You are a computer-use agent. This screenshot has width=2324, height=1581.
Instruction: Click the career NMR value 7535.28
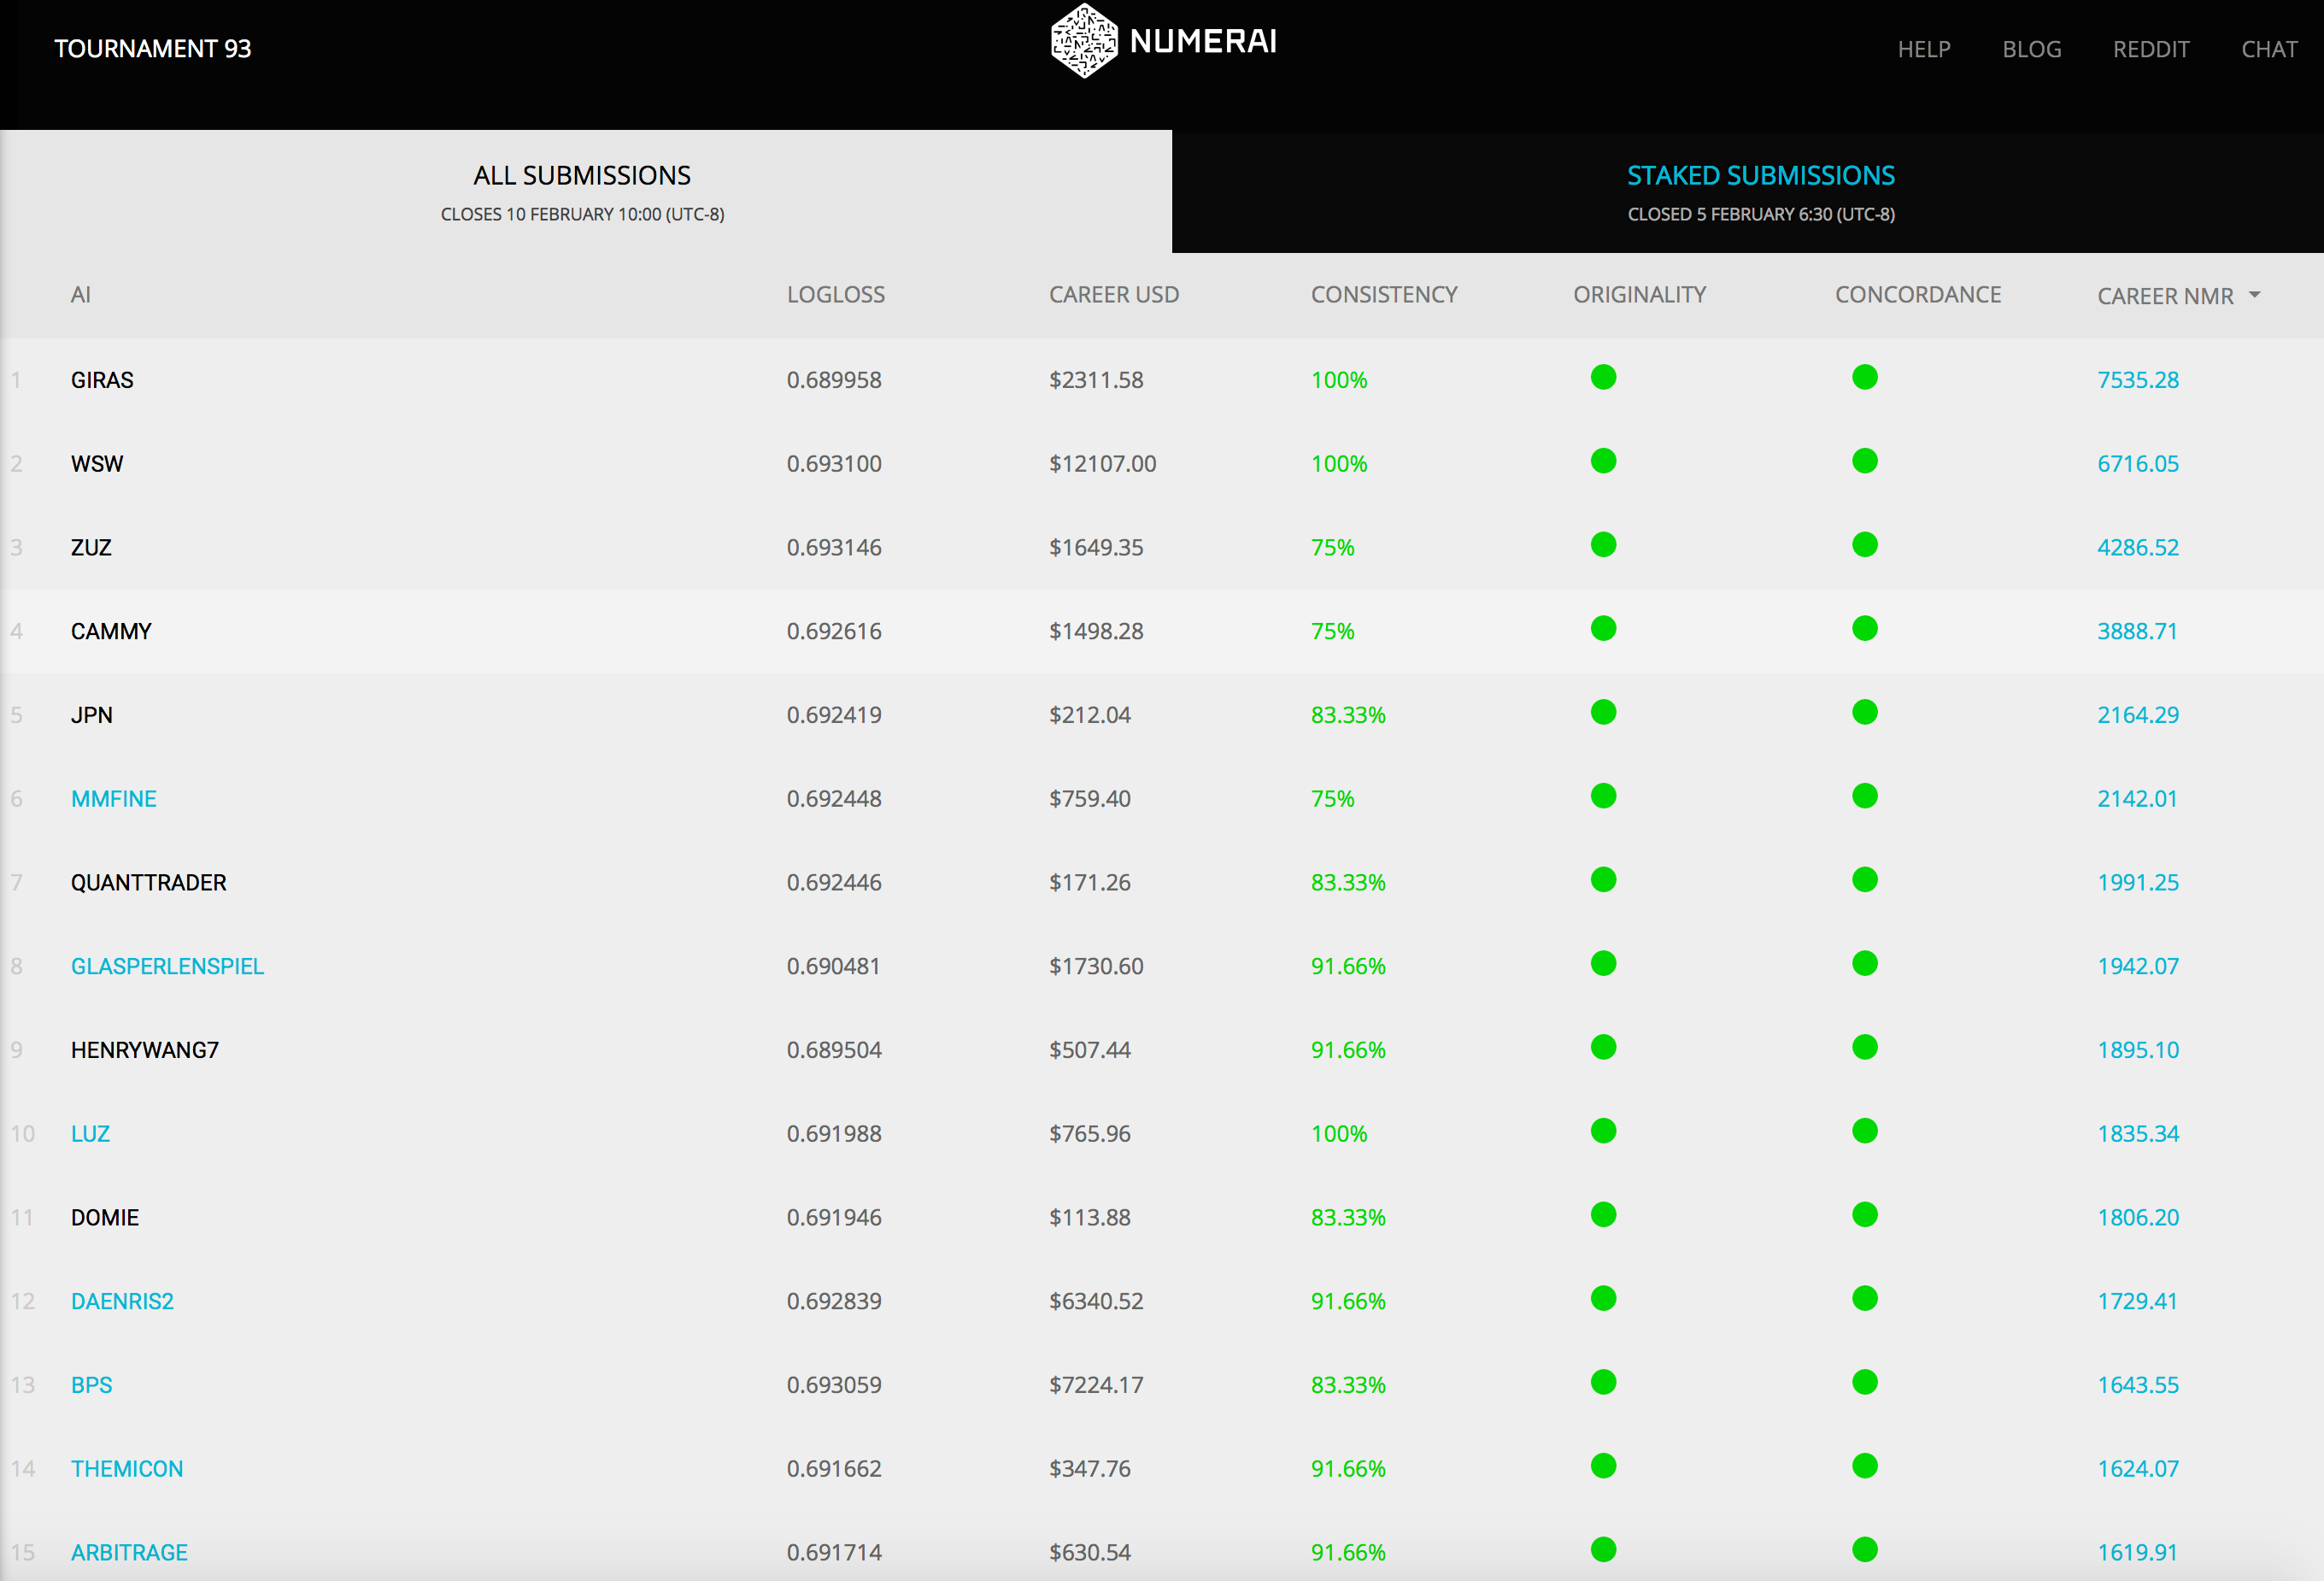[x=2137, y=380]
